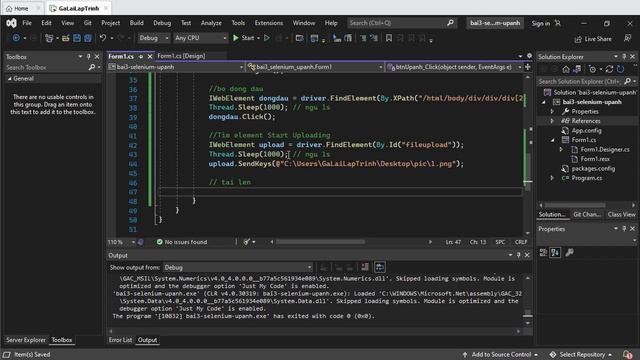Click the Search (Ctrl+Q) box
The height and width of the screenshot is (360, 640).
[401, 23]
